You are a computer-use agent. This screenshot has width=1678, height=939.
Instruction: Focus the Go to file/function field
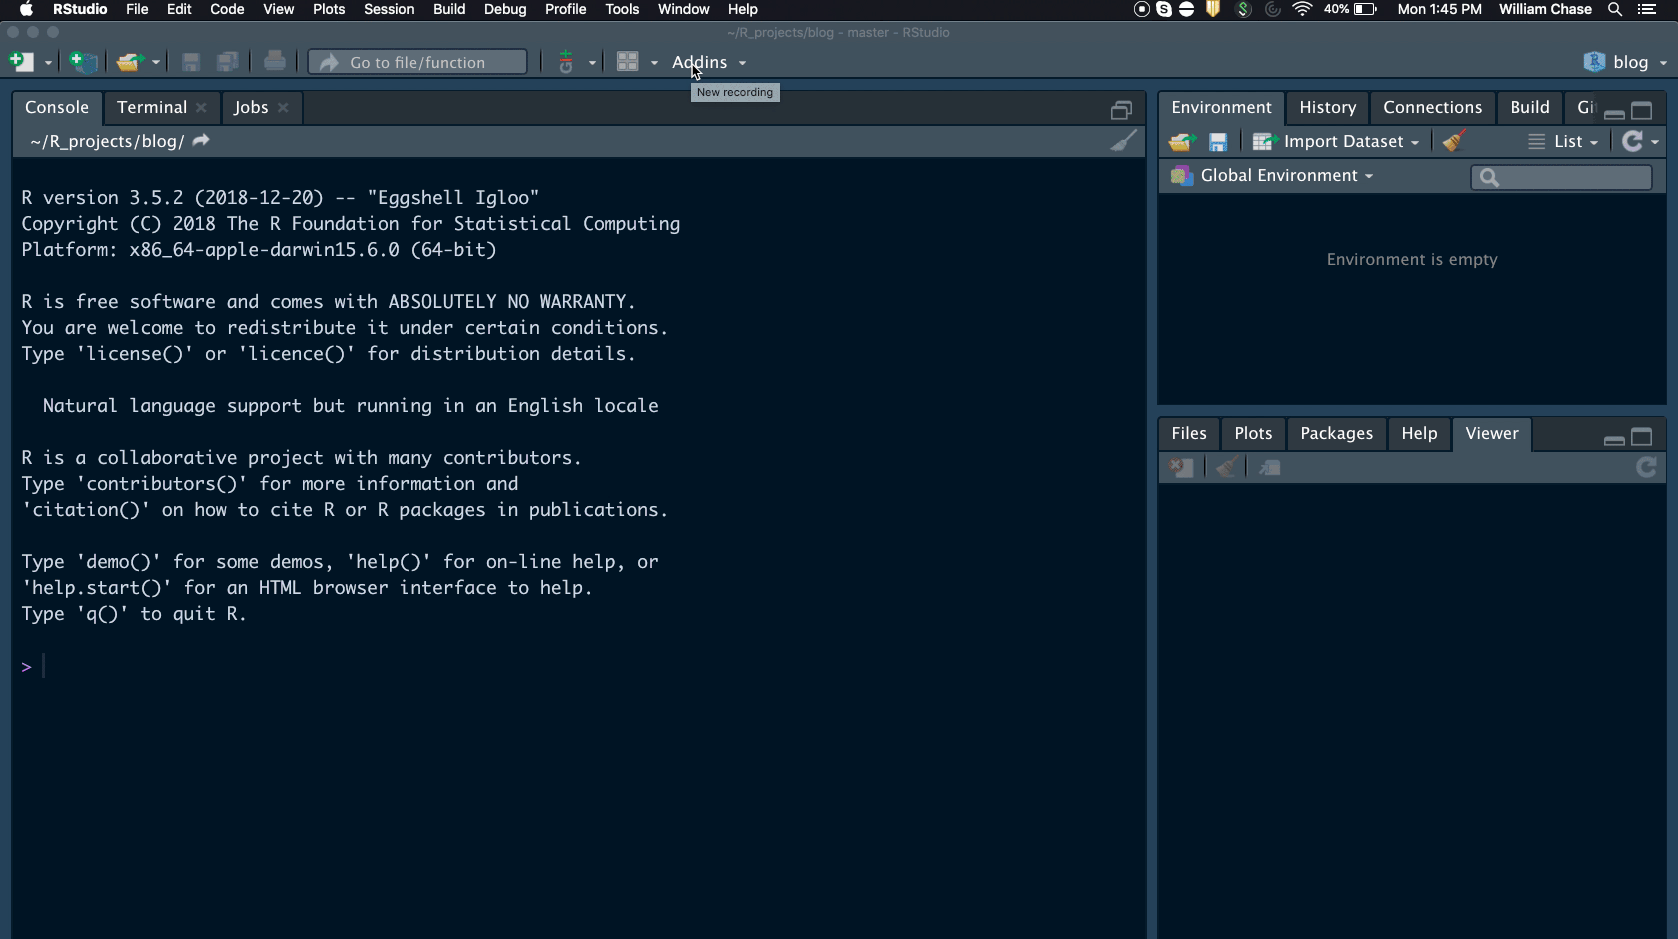pyautogui.click(x=418, y=62)
